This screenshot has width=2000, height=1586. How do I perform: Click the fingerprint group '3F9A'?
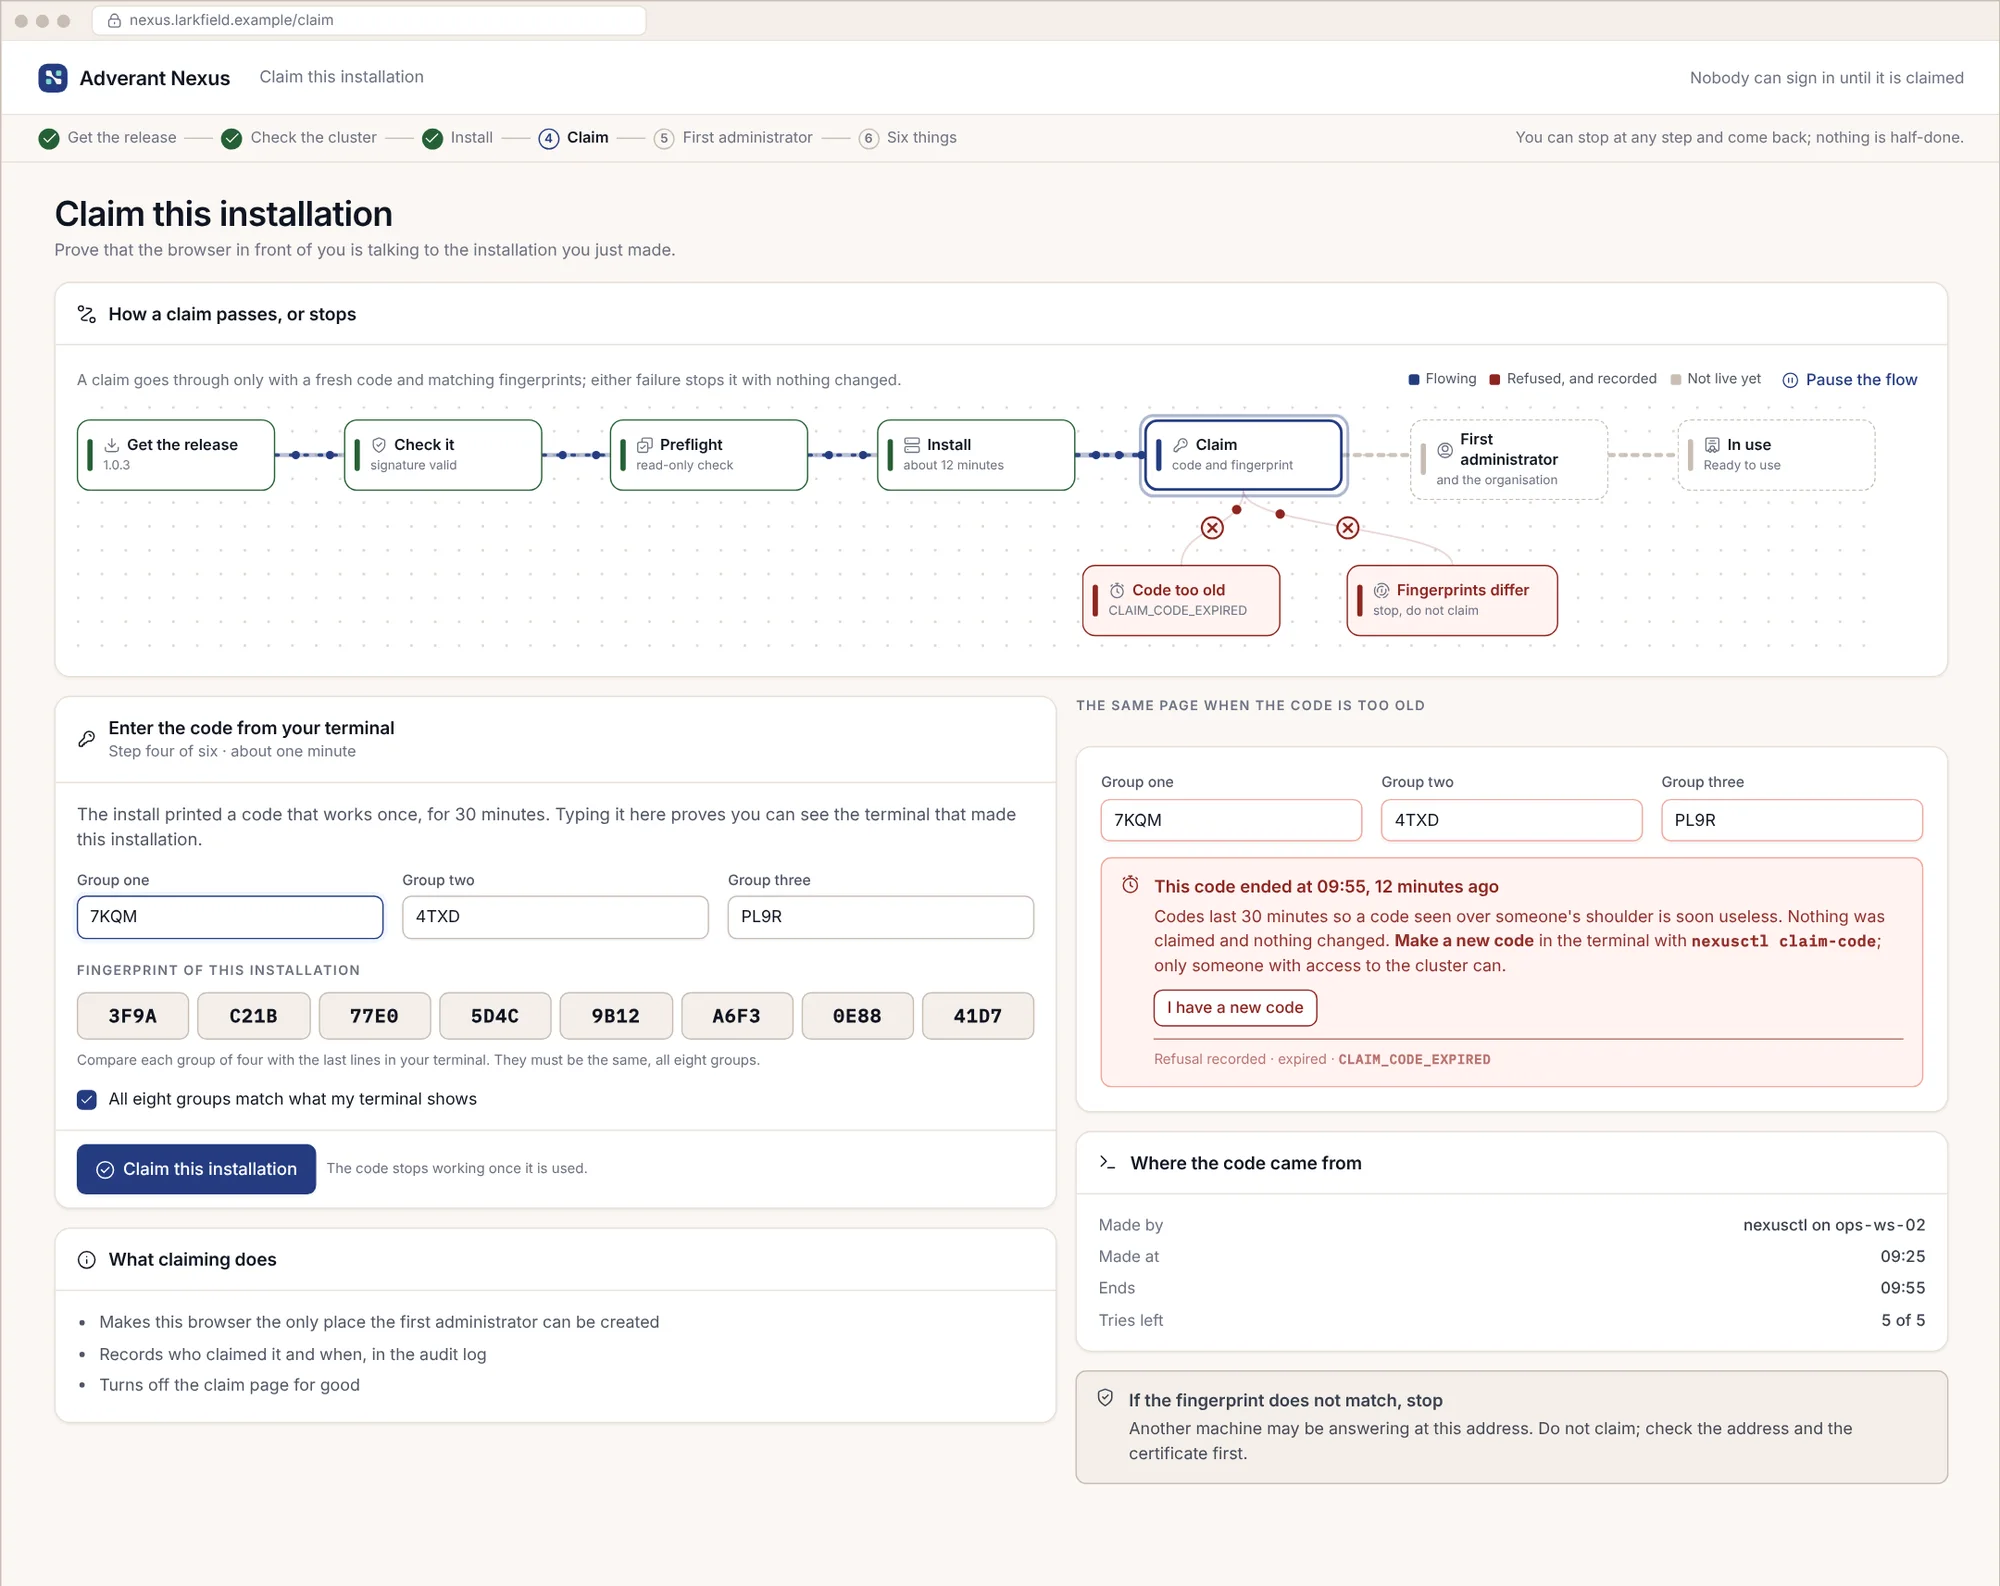[x=133, y=1016]
